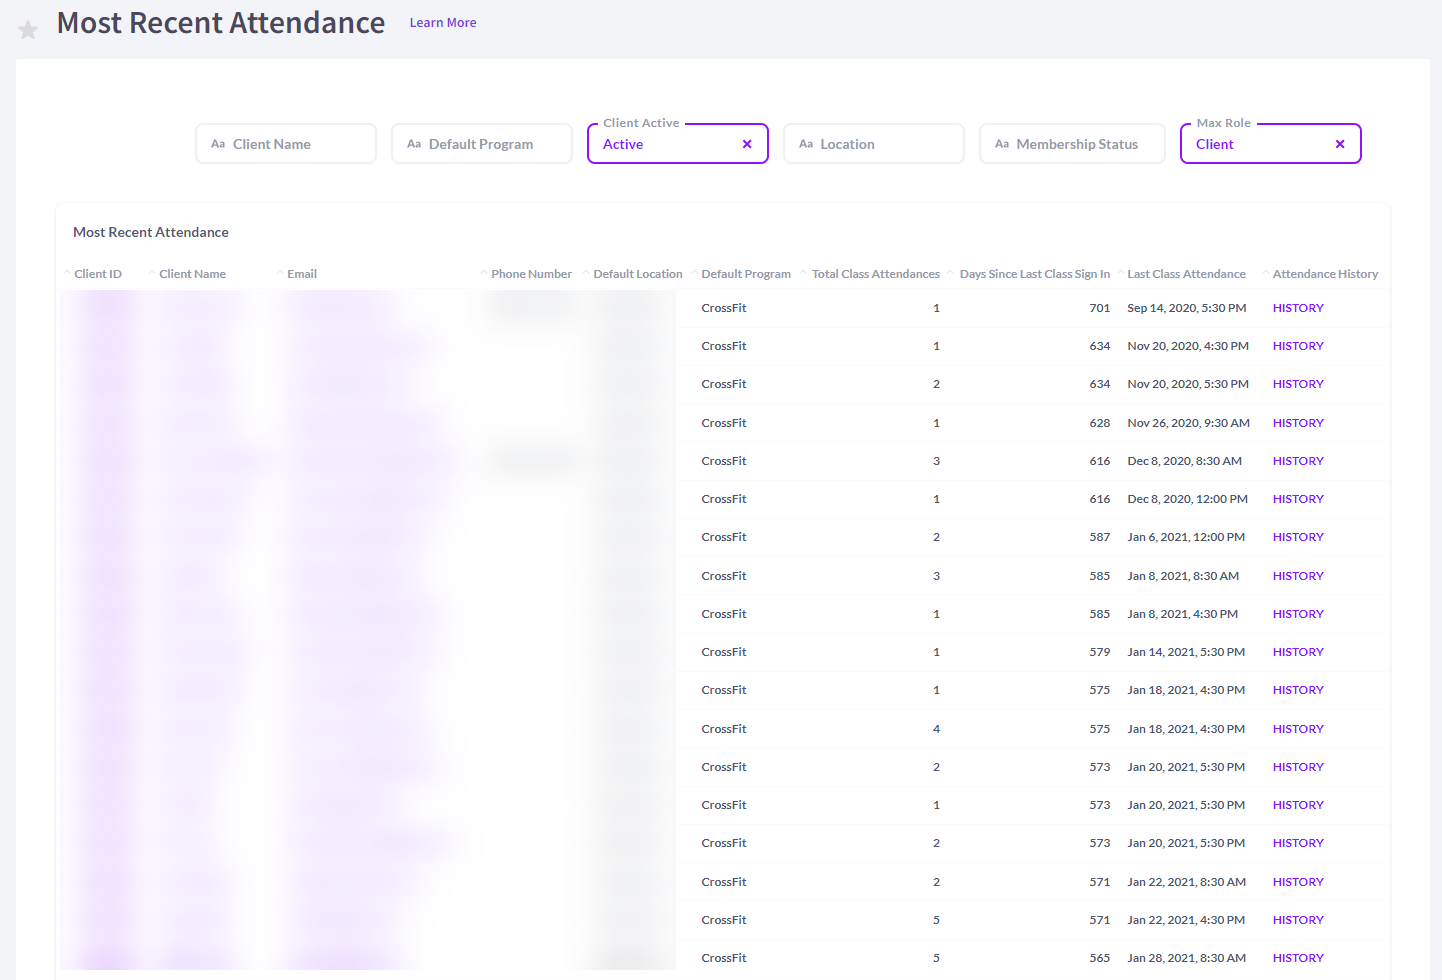Screen dimensions: 1442x980
Task: Click the Most Recent Attendance table title
Action: [x=151, y=232]
